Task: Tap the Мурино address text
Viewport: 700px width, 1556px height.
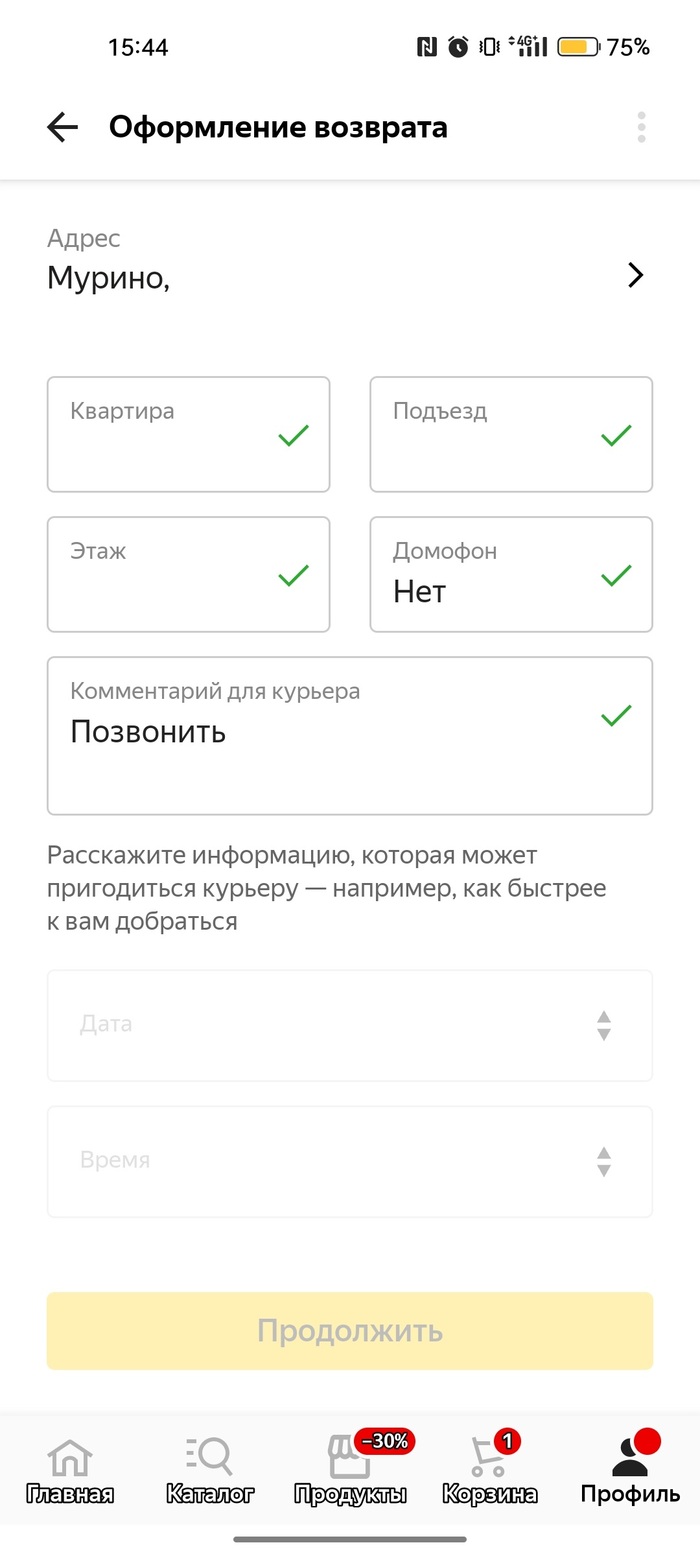Action: point(108,278)
